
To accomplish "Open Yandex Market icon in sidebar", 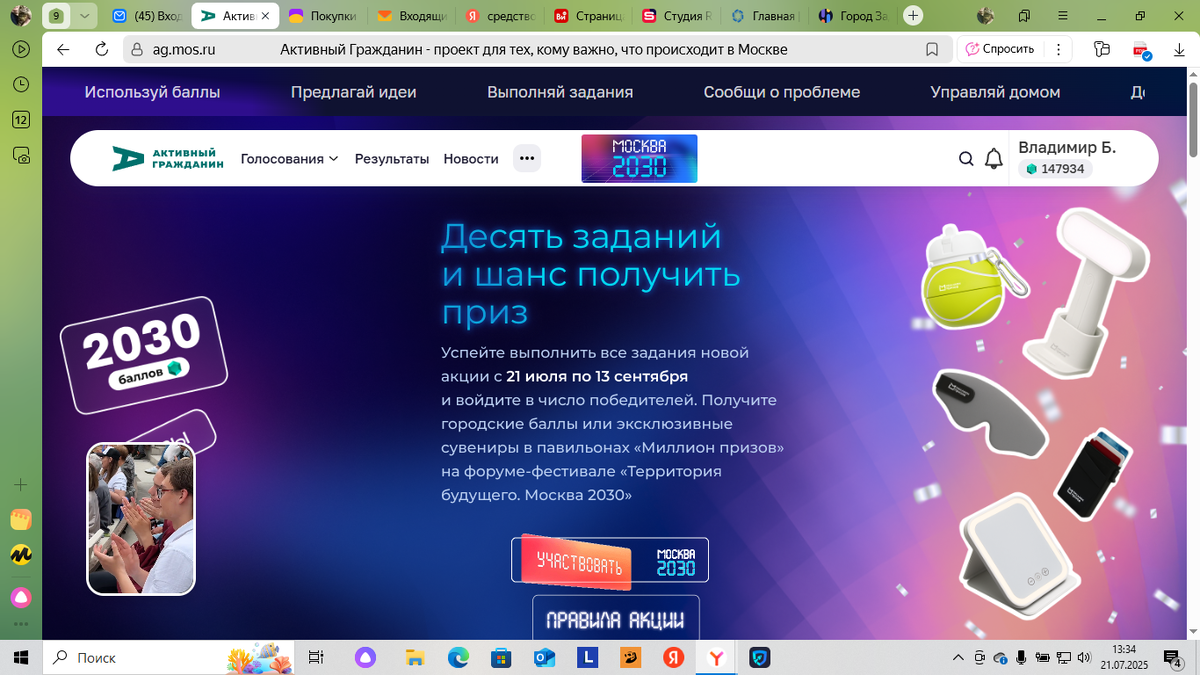I will point(21,555).
